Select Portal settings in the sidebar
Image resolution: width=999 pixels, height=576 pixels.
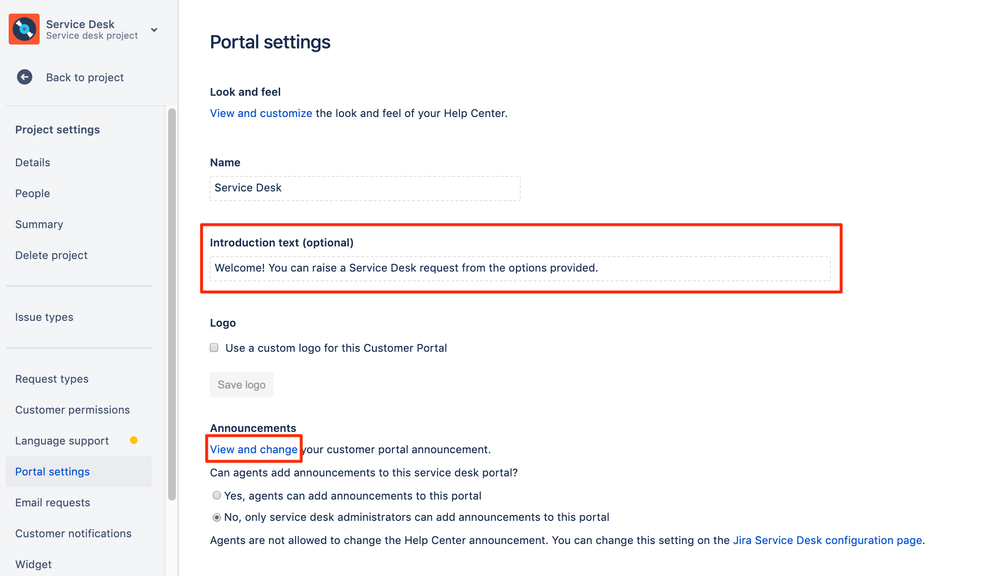(52, 471)
